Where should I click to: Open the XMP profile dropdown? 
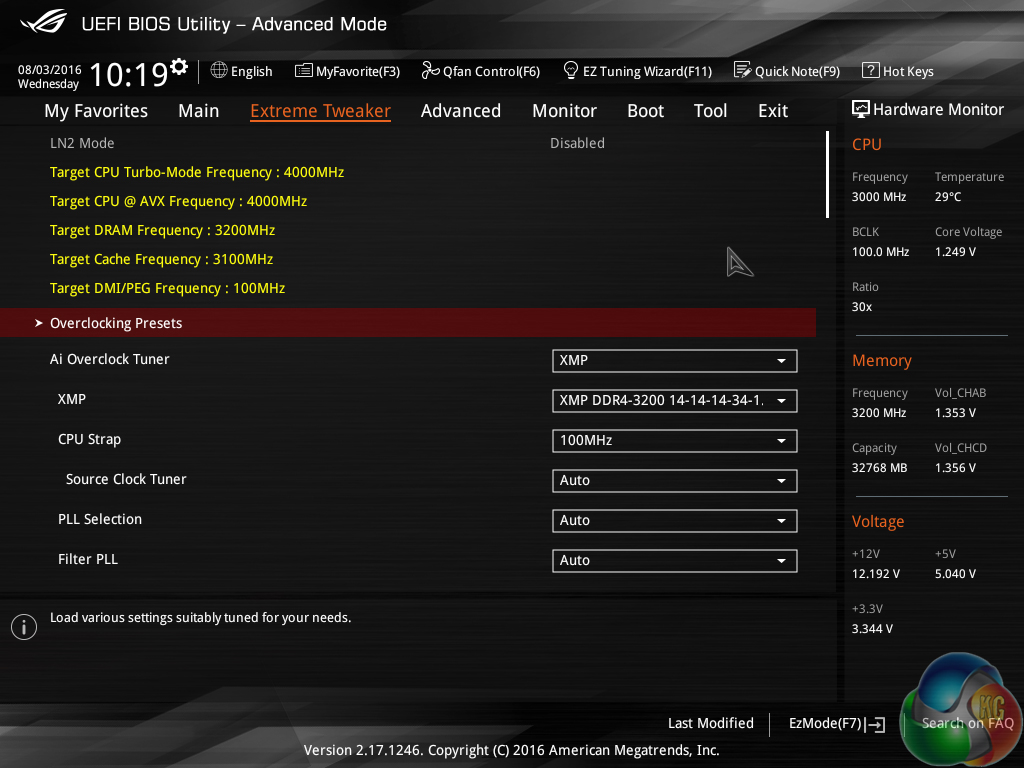pos(674,400)
